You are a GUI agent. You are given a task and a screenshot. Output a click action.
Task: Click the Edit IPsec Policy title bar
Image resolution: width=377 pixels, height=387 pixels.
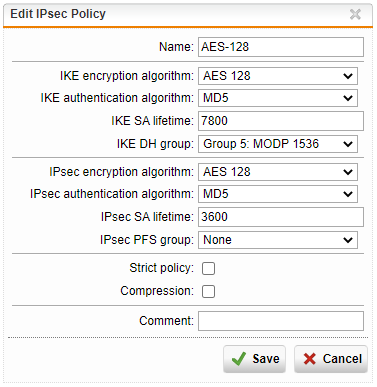pyautogui.click(x=188, y=15)
